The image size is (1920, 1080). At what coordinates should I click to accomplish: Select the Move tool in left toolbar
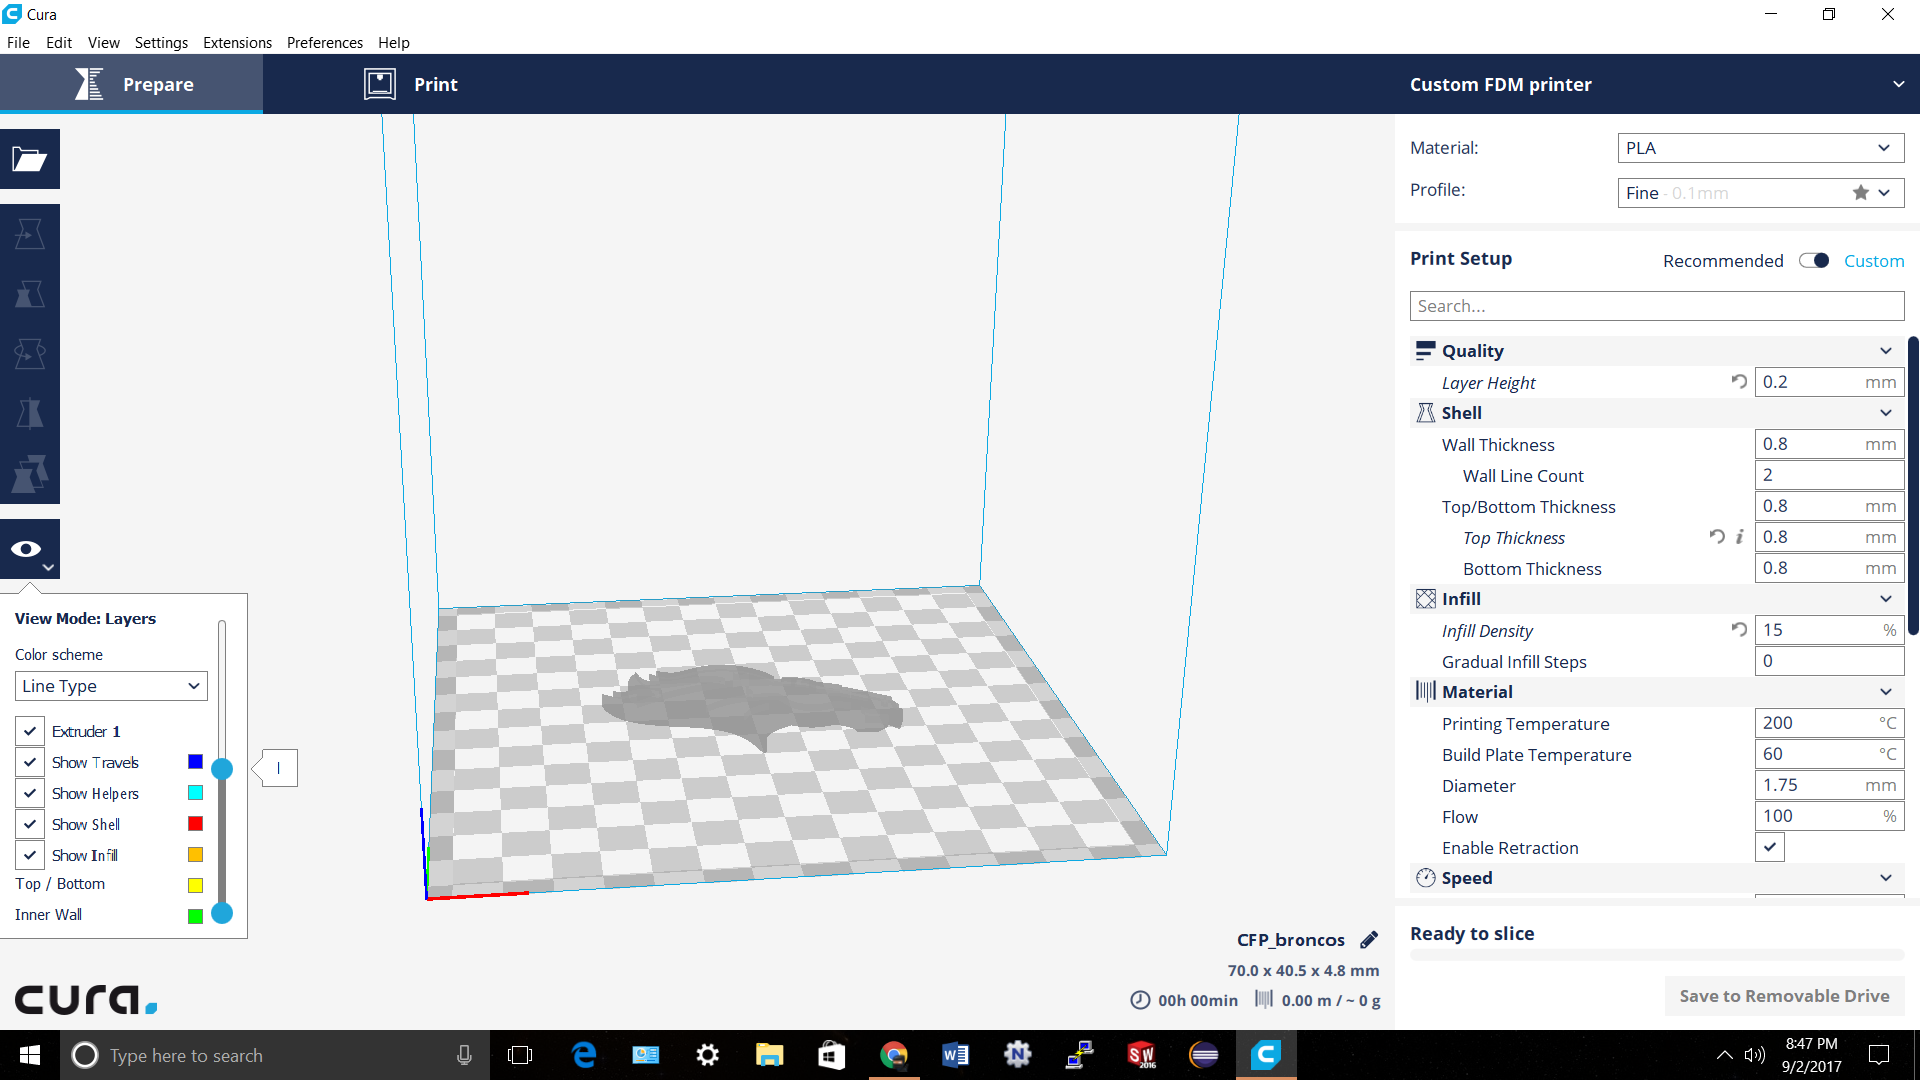[29, 234]
